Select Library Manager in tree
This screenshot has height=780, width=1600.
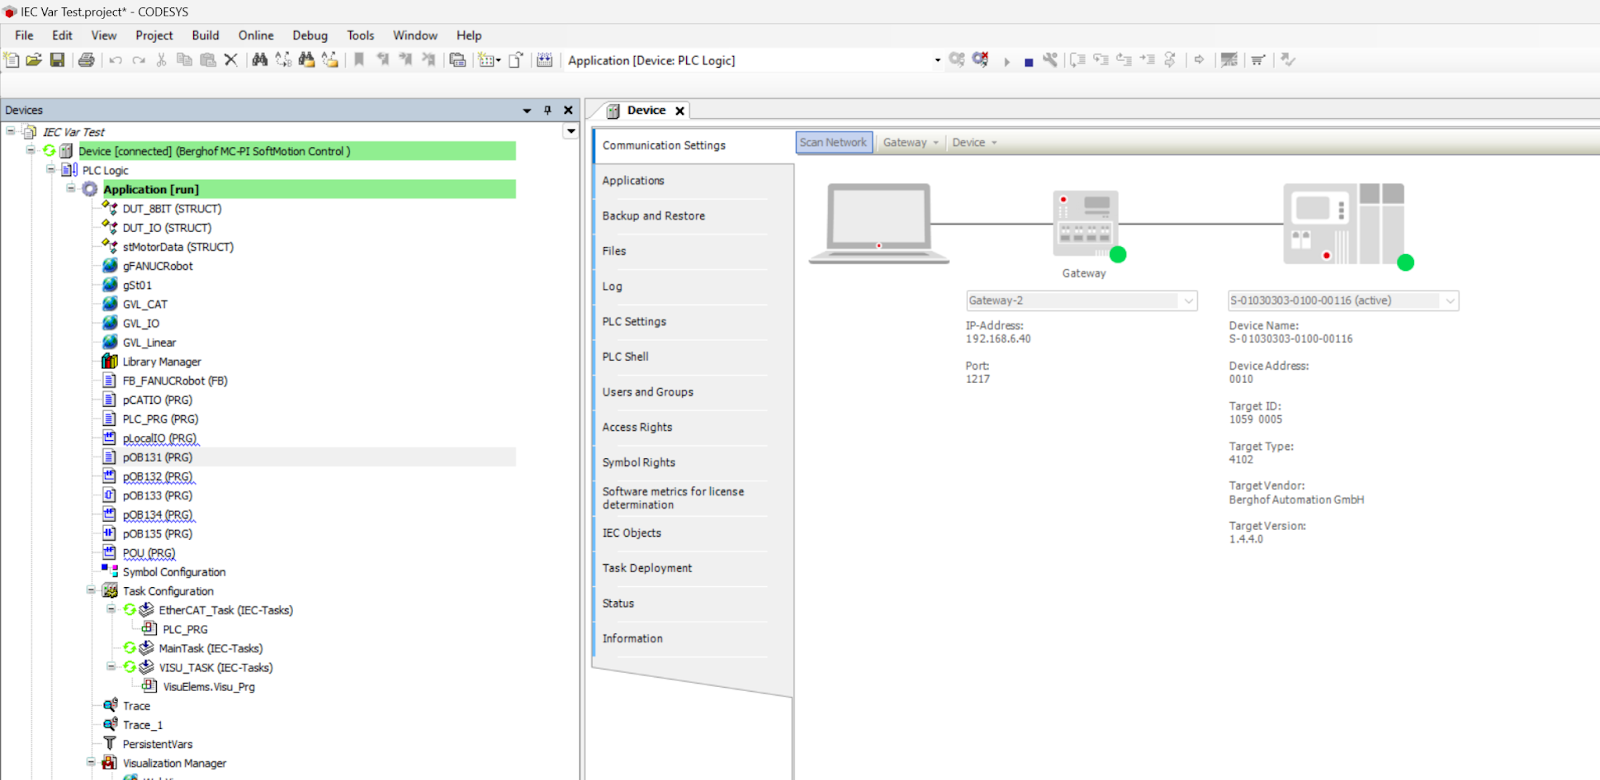(x=161, y=362)
